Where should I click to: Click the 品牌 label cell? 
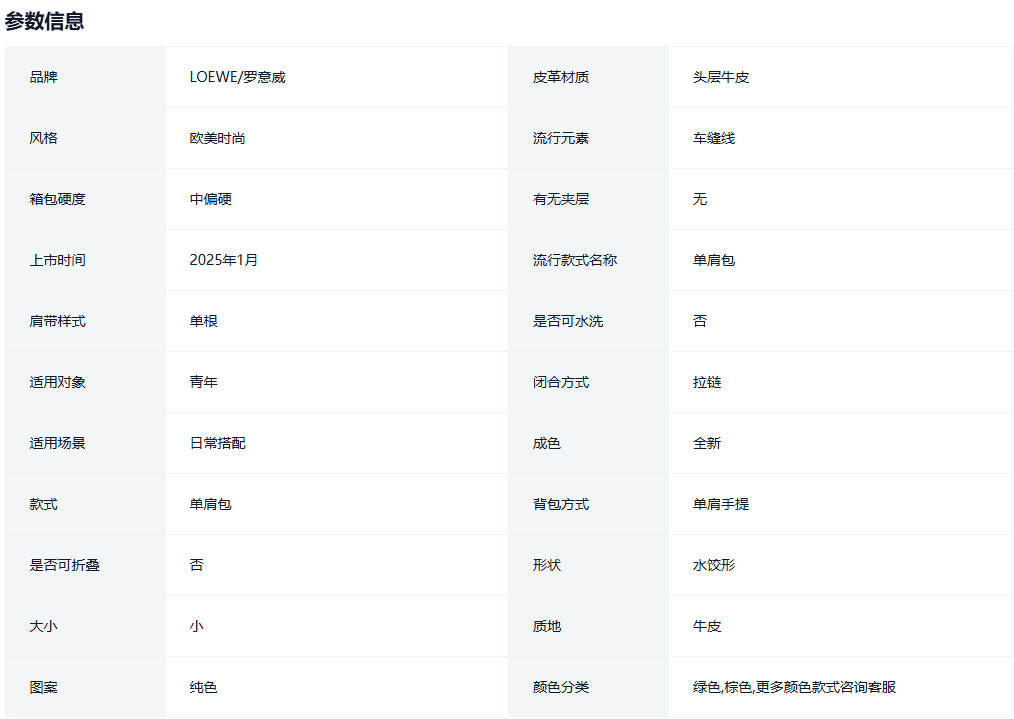point(44,77)
